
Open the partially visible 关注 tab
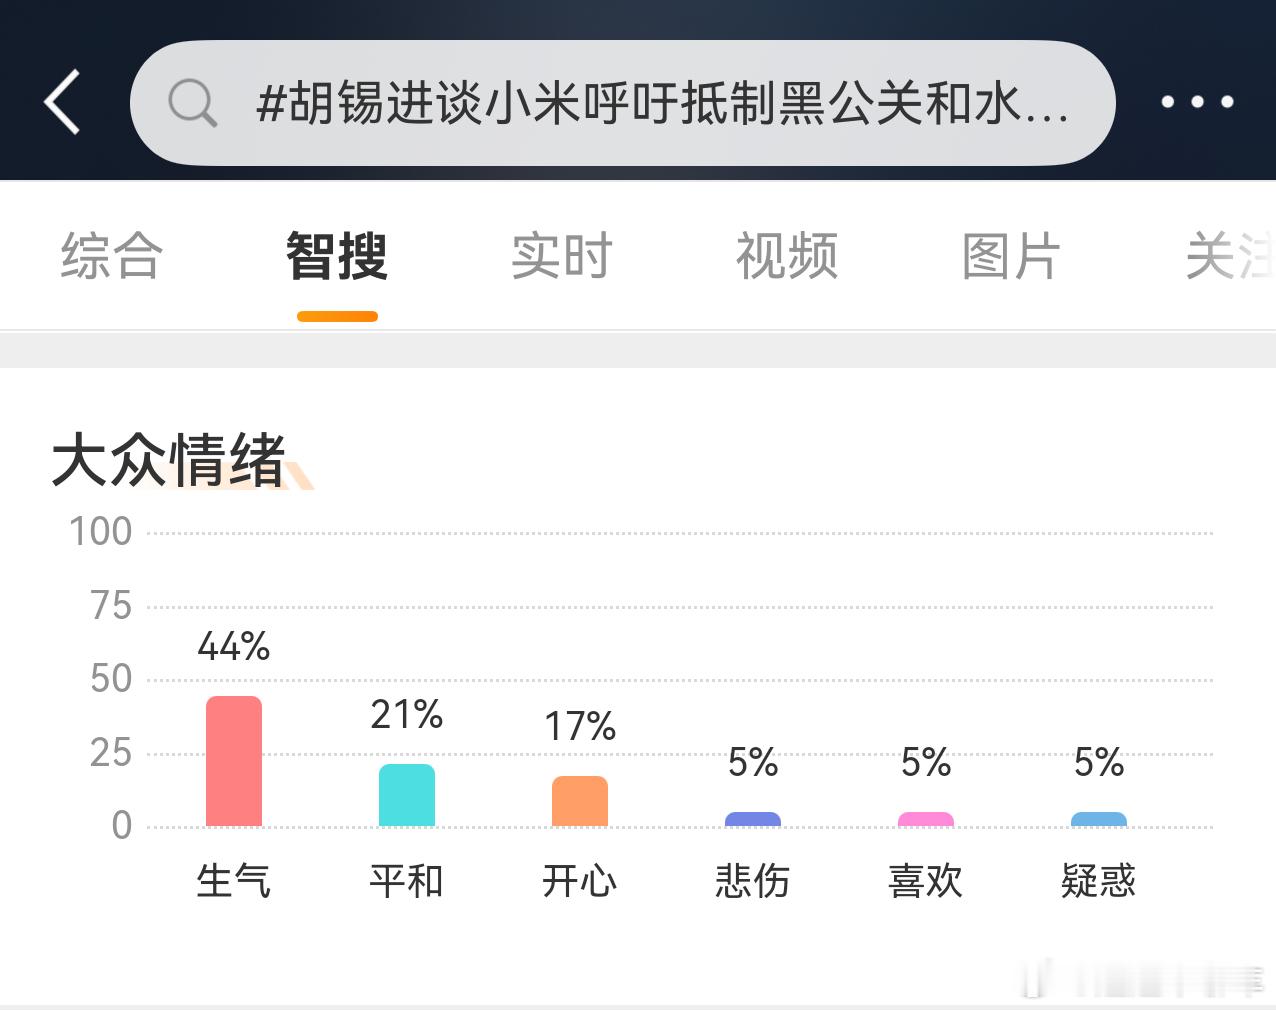1230,256
